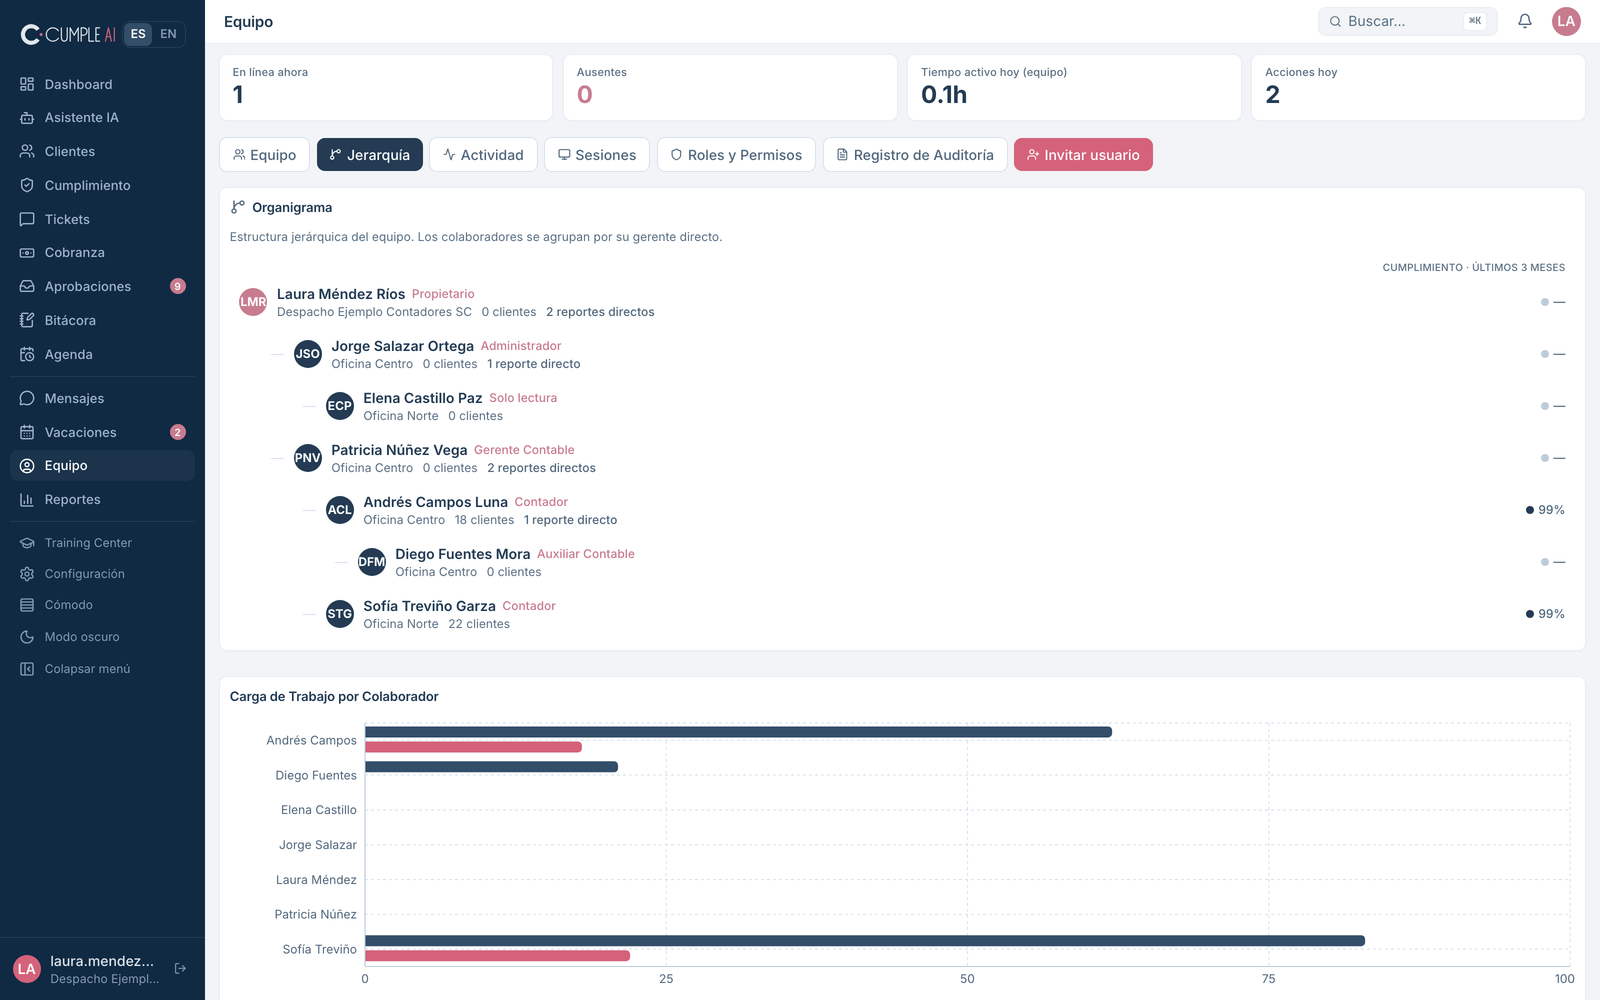Switch to the Equipo tab
Viewport: 1600px width, 1000px height.
265,155
